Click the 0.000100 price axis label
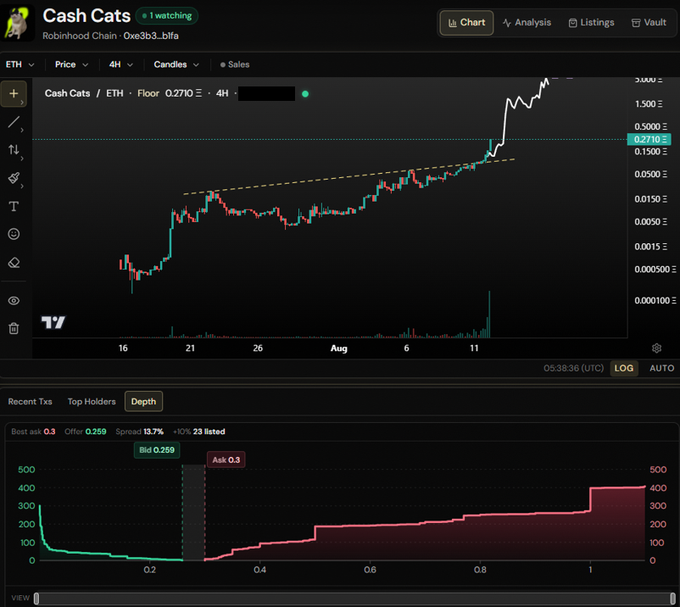Viewport: 680px width, 607px height. pos(655,300)
